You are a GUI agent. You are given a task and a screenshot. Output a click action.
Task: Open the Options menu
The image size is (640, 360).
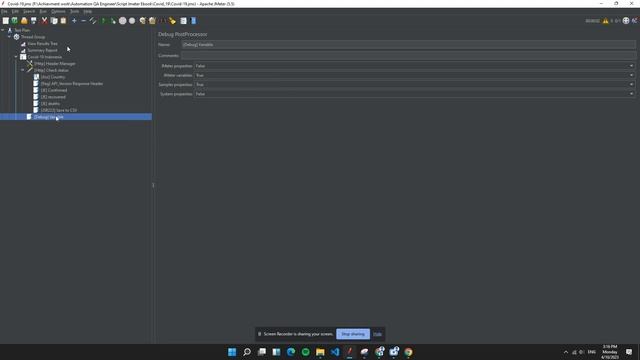point(58,11)
